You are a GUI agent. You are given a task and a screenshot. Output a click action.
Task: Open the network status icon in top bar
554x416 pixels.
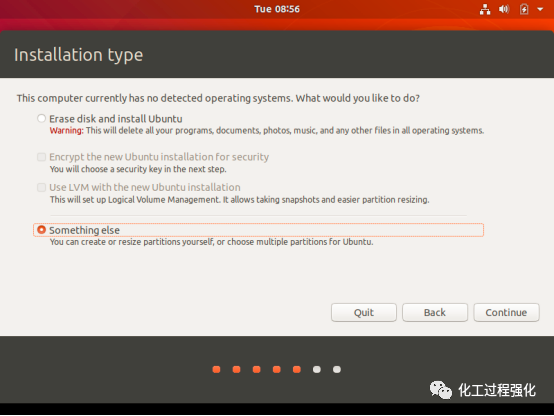(485, 9)
